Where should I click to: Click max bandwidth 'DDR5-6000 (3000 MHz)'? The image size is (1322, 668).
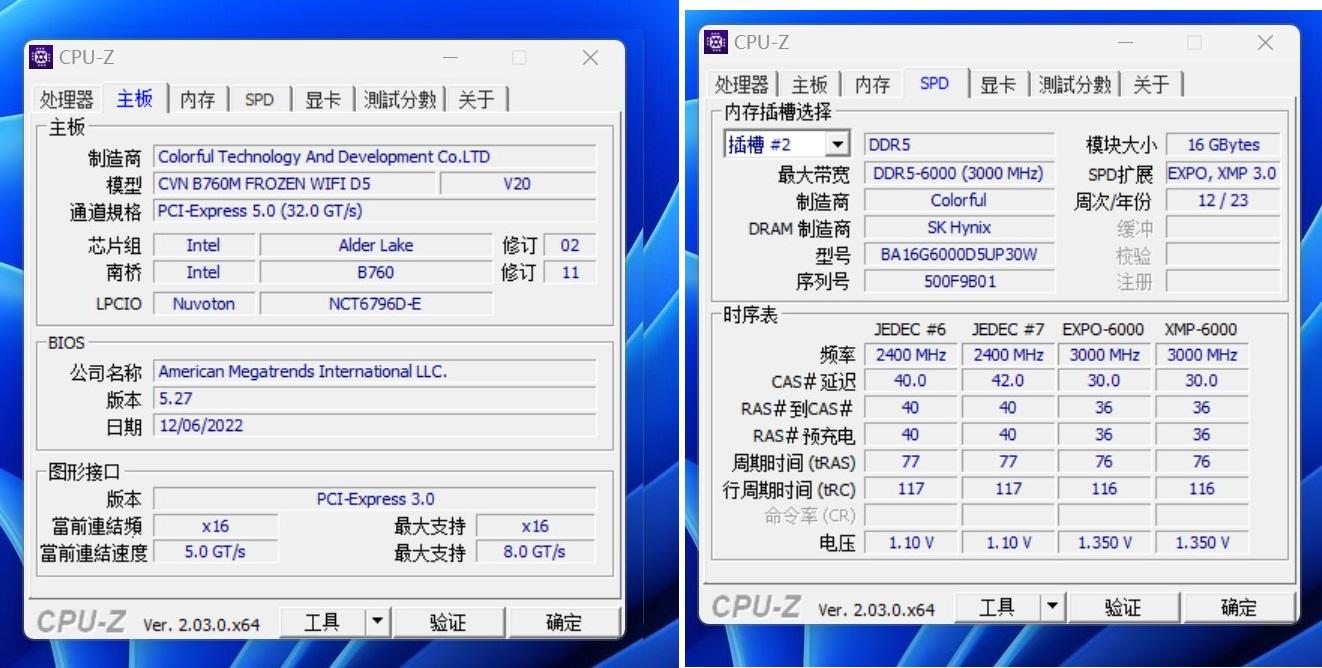[x=959, y=173]
